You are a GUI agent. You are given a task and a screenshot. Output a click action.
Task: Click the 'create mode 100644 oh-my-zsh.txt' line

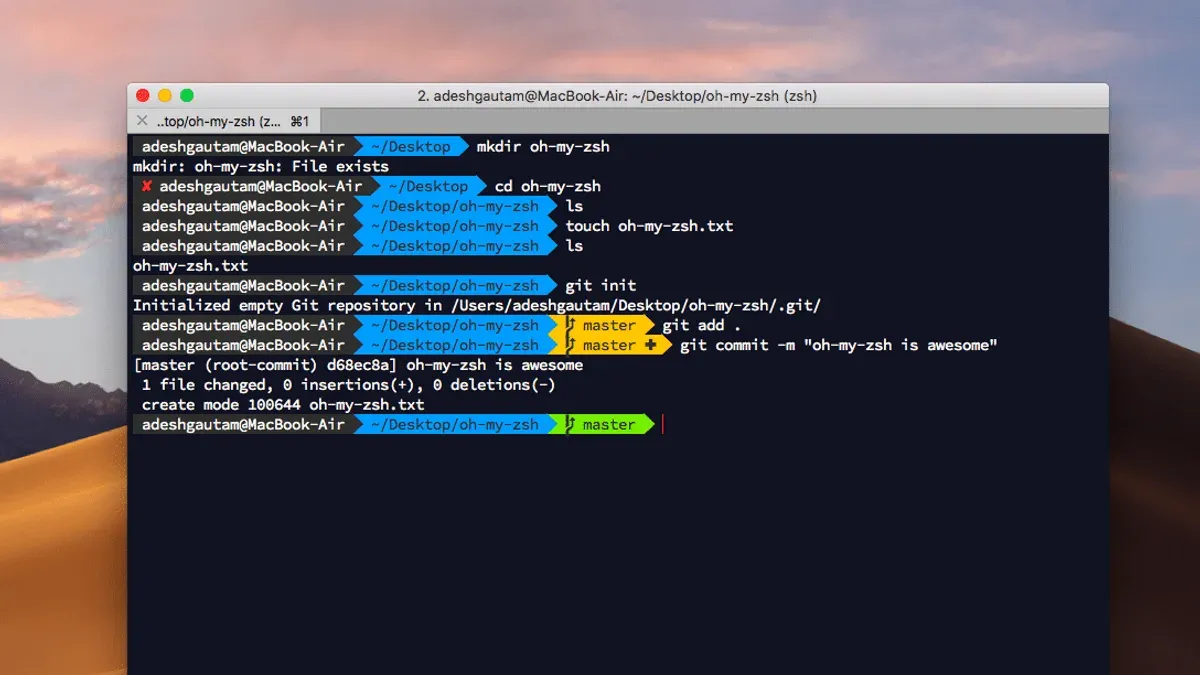(x=283, y=405)
